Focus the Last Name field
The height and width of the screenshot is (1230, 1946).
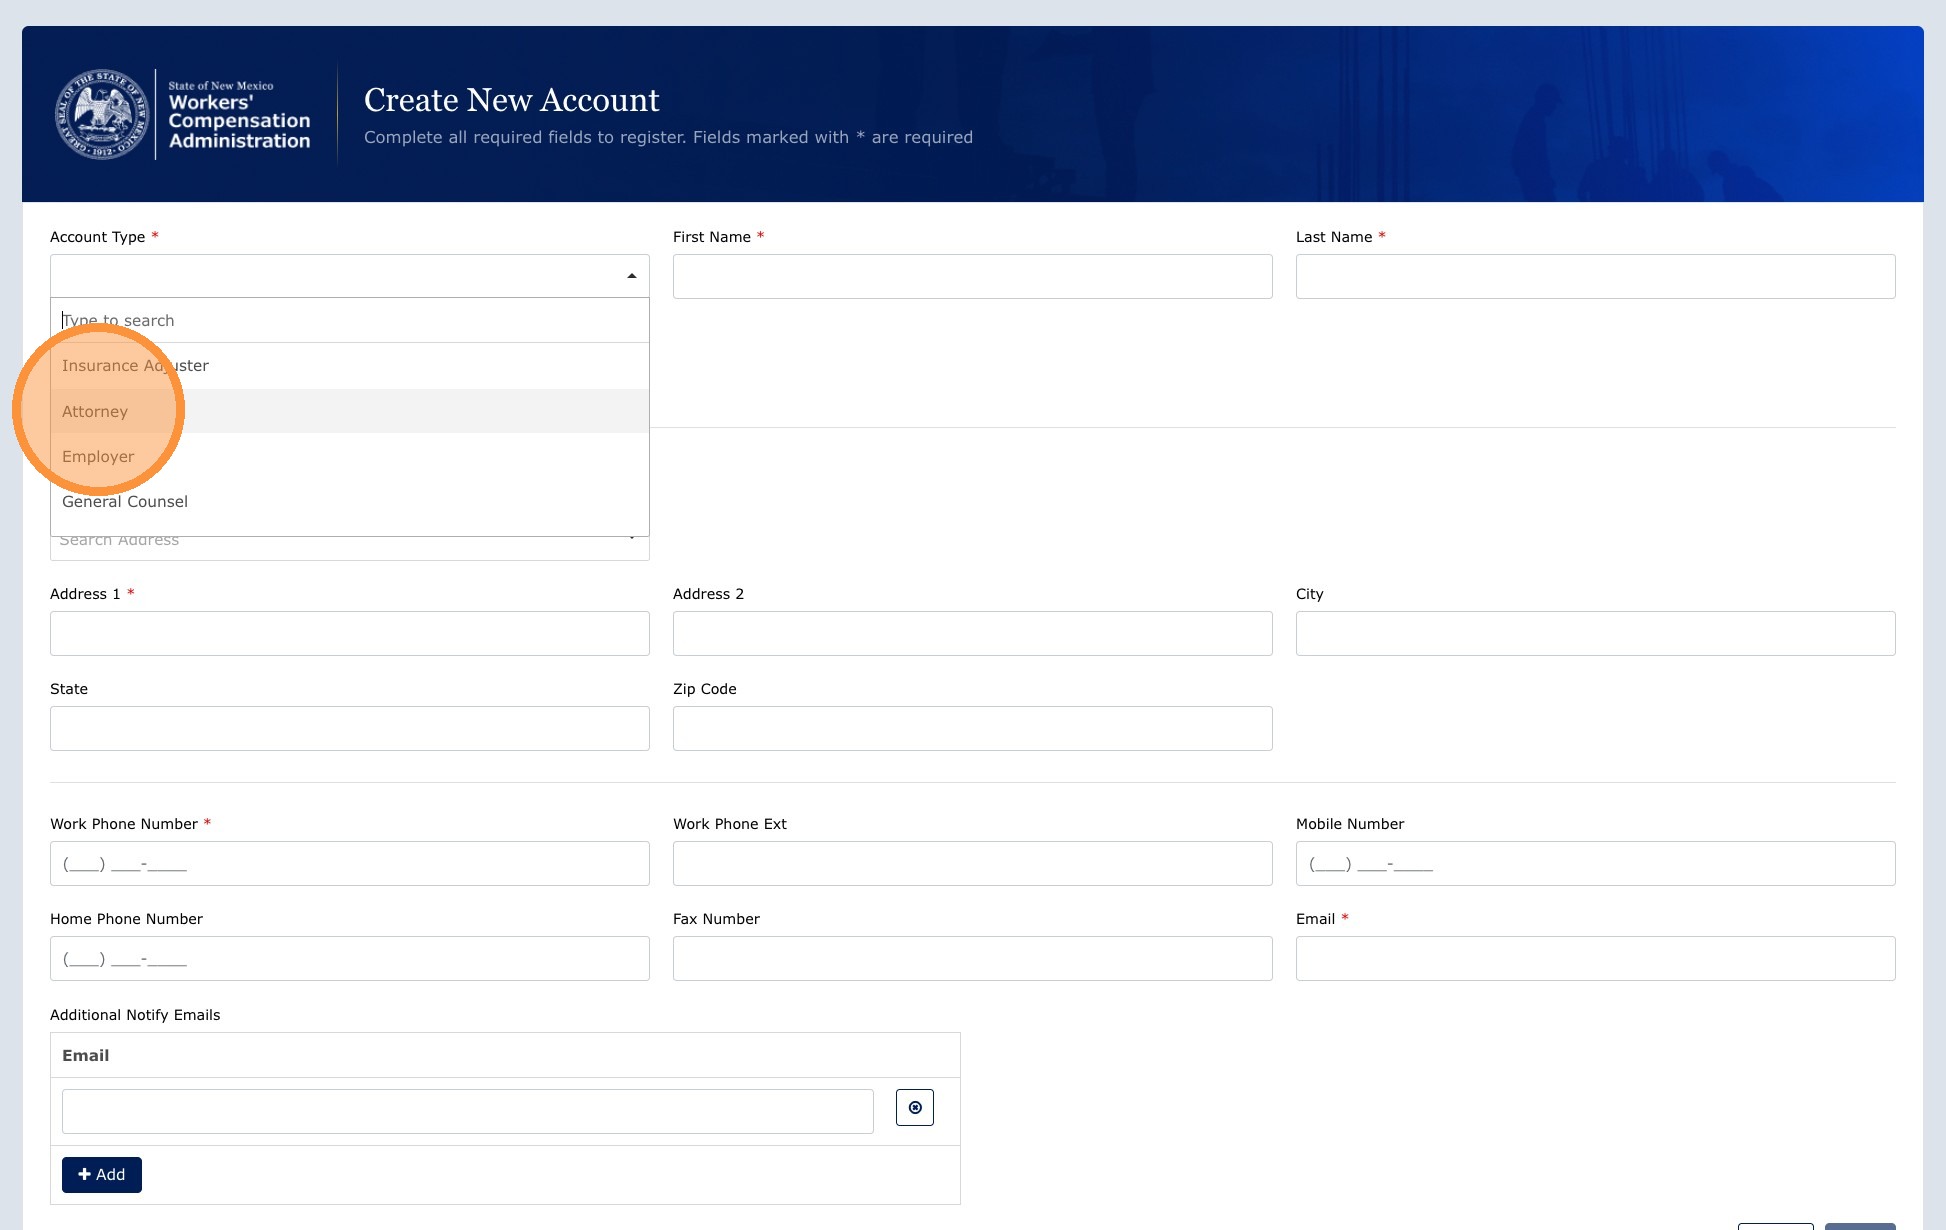(1595, 276)
